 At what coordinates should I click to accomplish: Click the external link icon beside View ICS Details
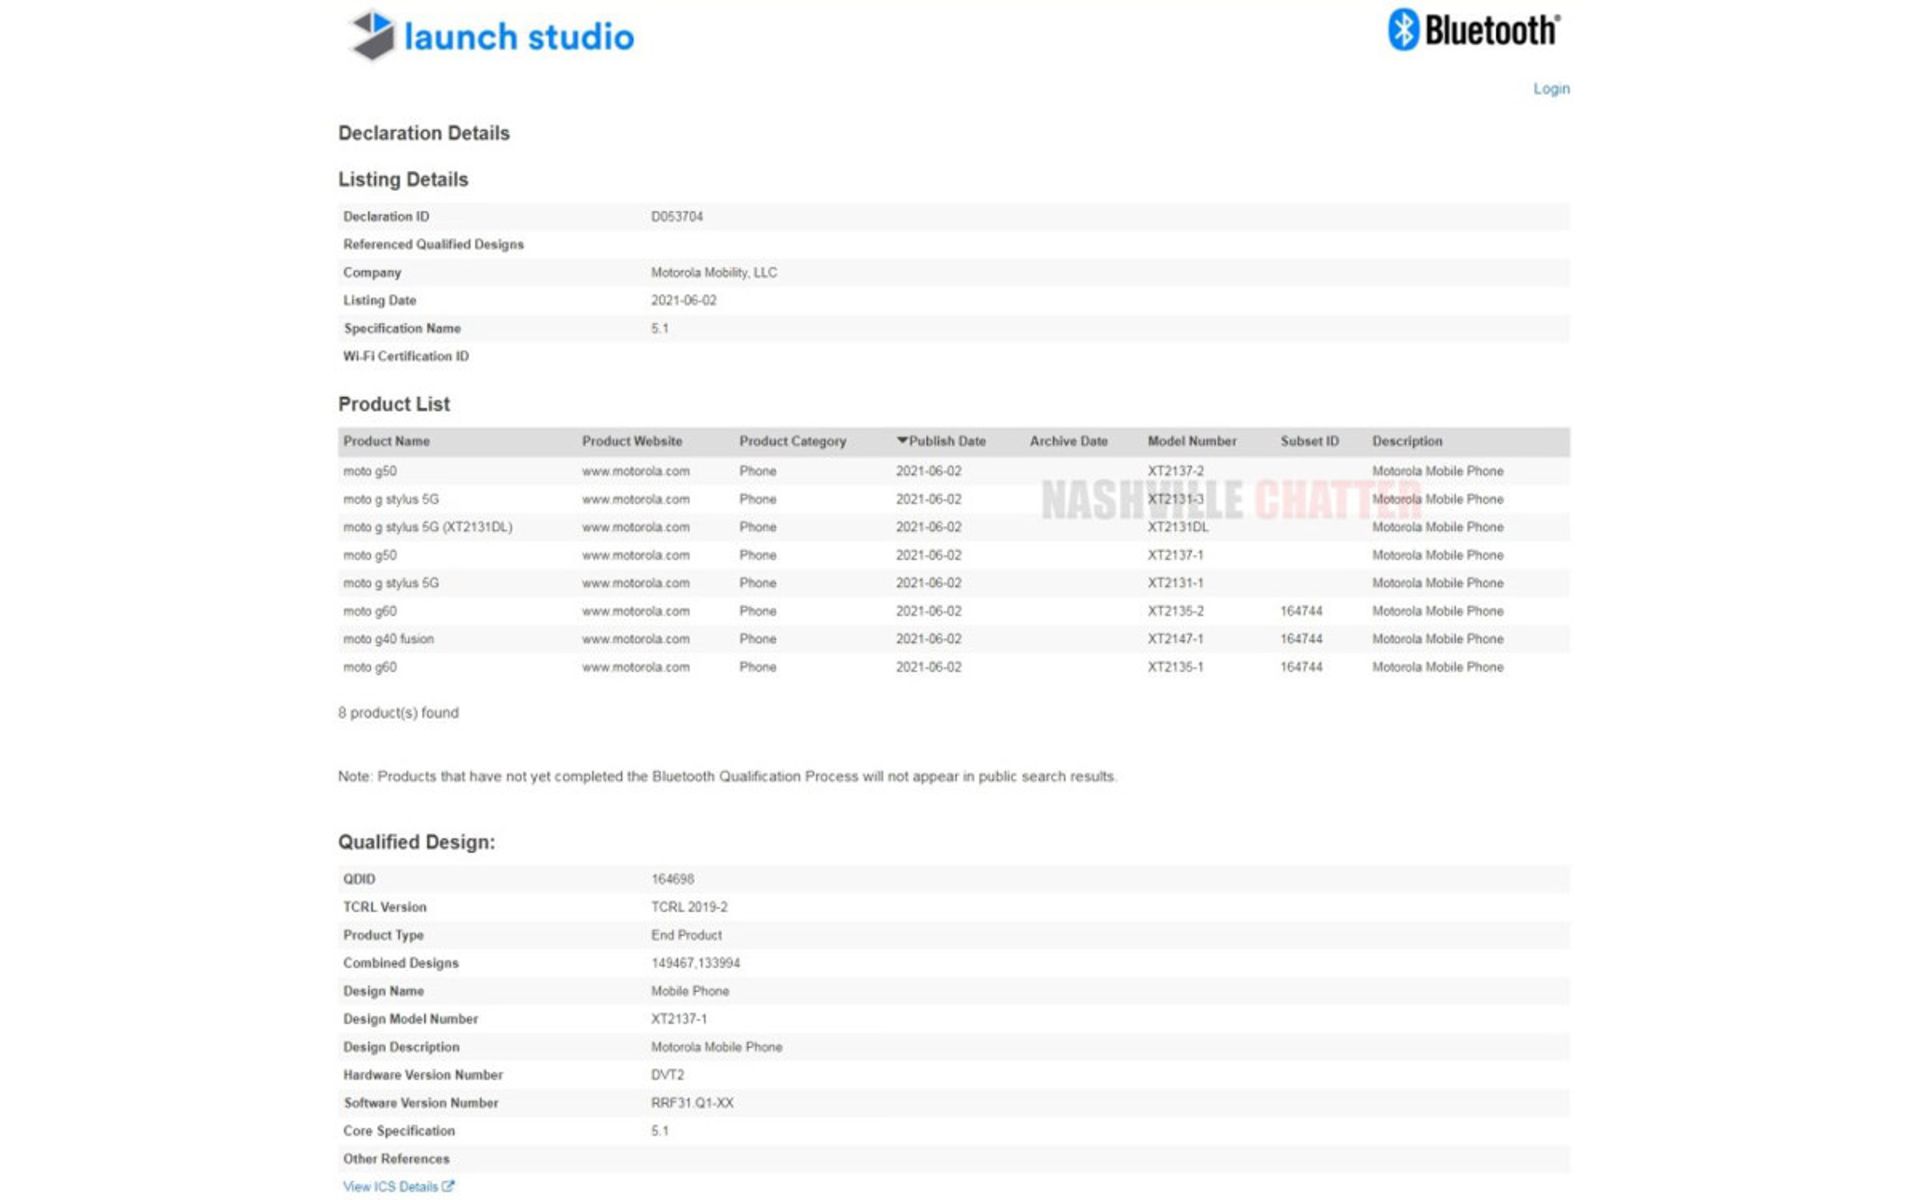point(448,1186)
